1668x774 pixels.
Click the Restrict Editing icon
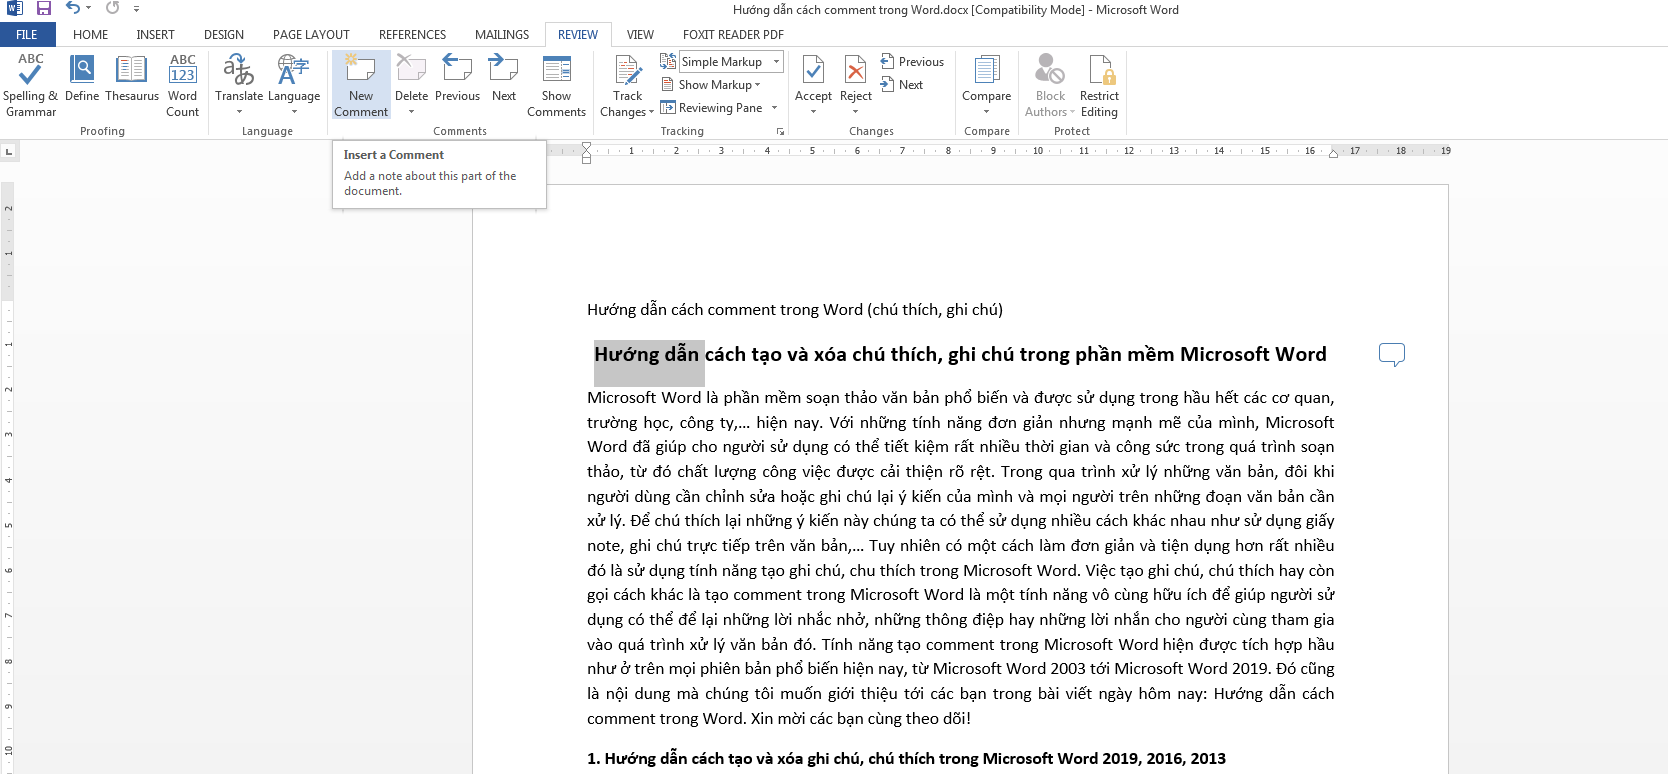coord(1099,72)
